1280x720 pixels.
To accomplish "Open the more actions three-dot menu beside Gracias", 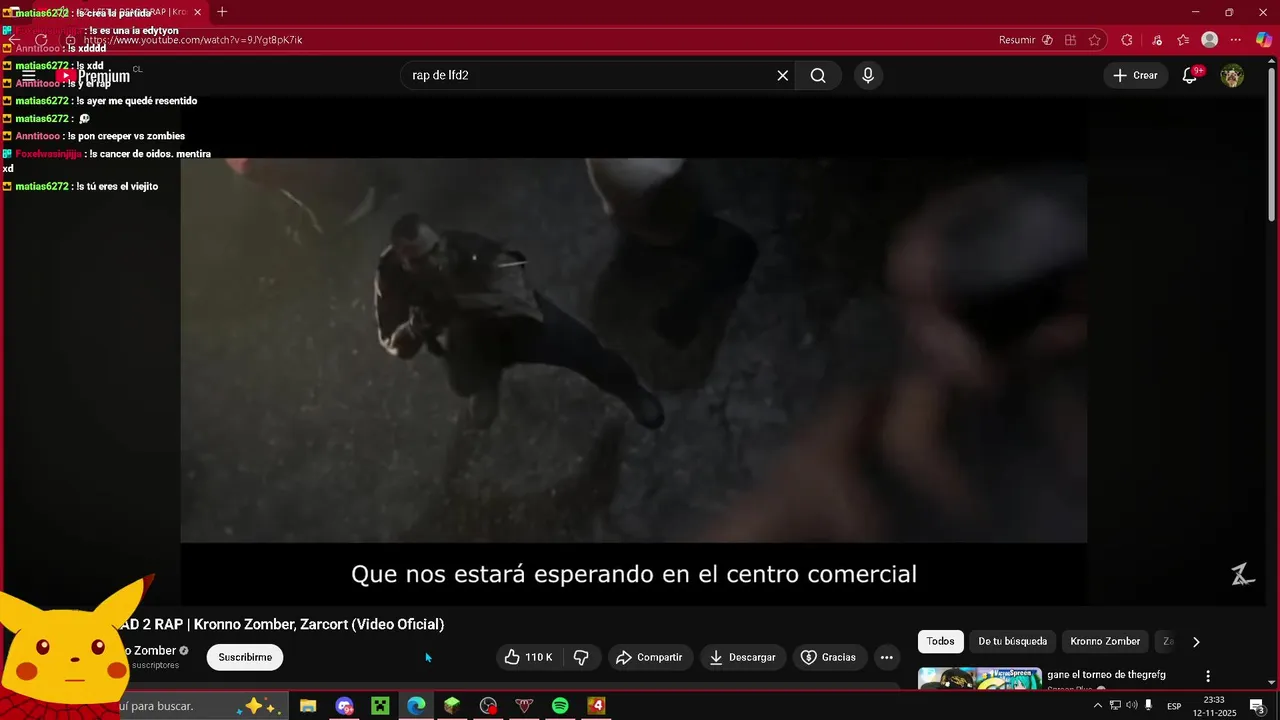I will (x=886, y=657).
